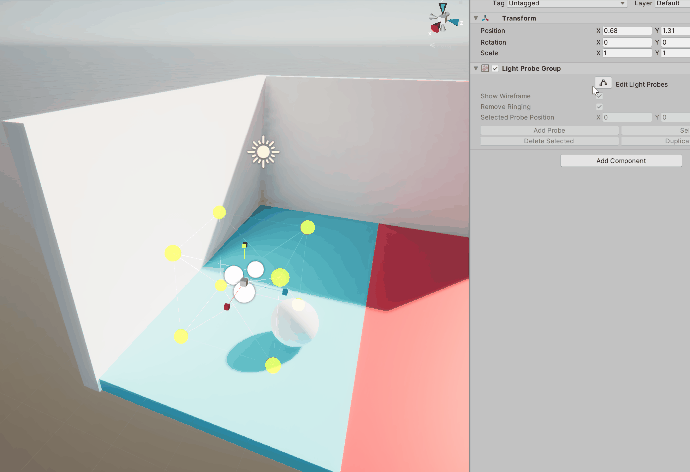
Task: Click the Scale X input field
Action: tap(627, 53)
